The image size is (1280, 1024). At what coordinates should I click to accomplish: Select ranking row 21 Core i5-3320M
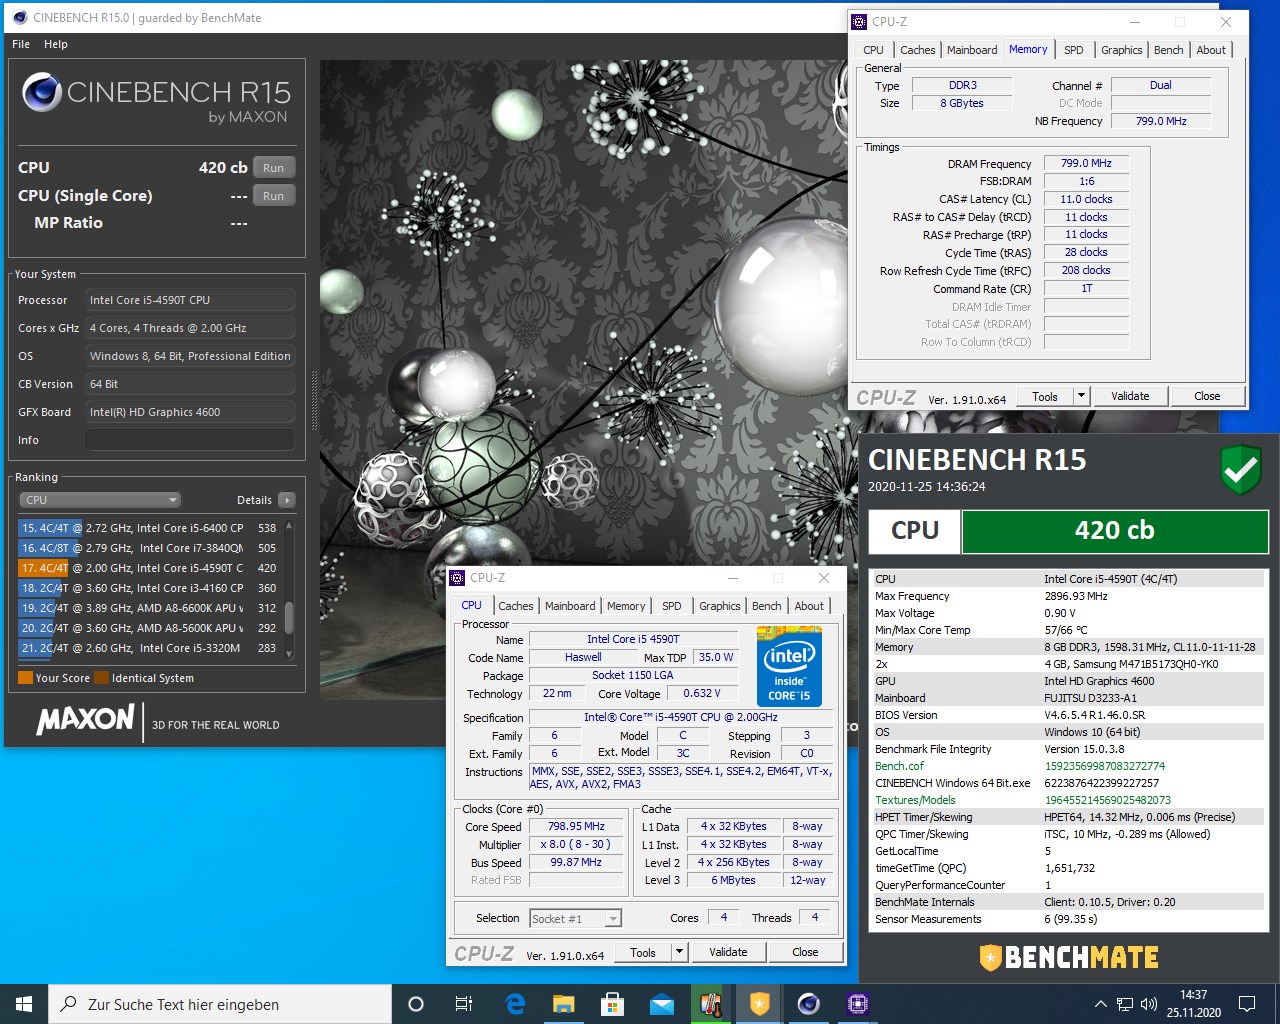coord(149,648)
